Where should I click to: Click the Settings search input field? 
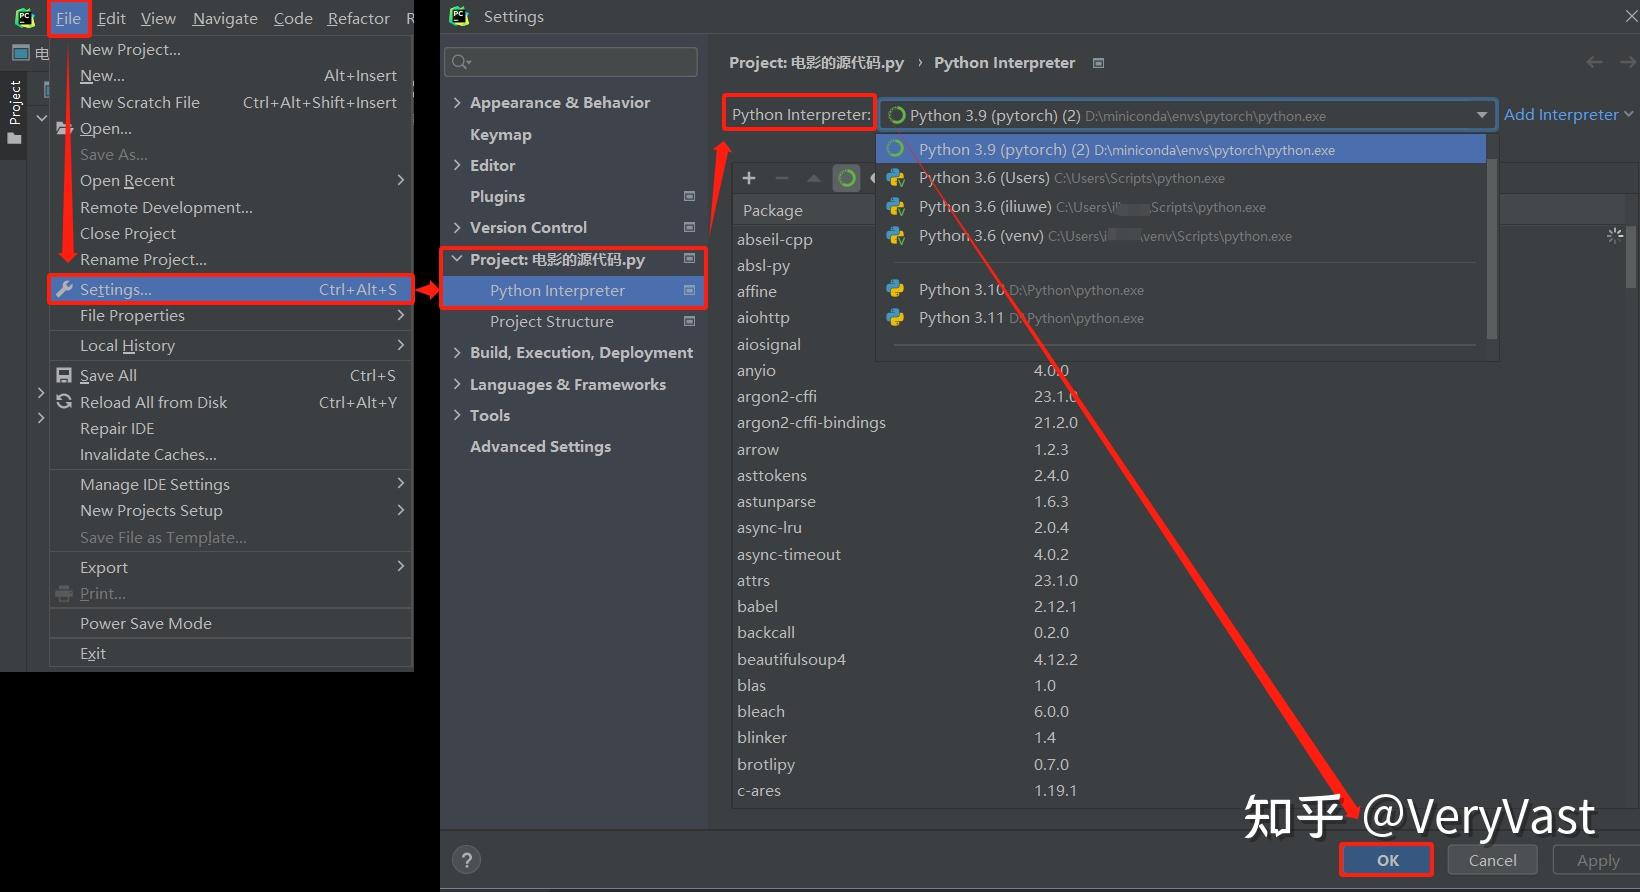click(x=571, y=62)
